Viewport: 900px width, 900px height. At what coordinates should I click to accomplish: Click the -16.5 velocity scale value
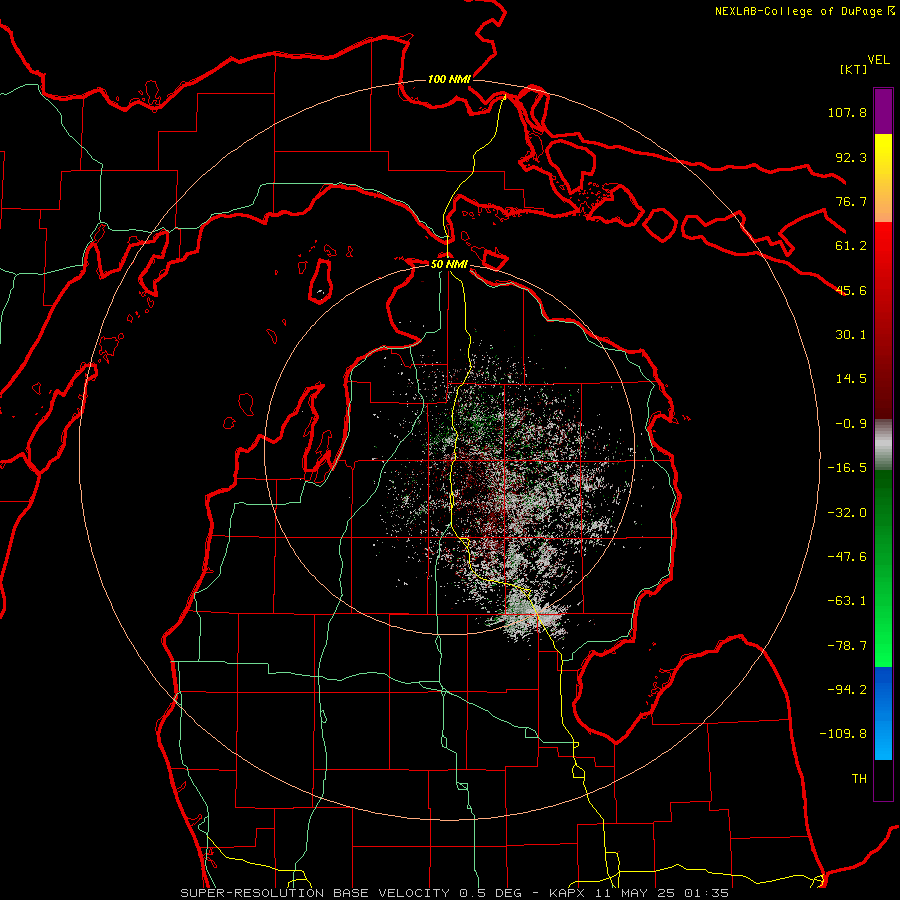(x=847, y=468)
